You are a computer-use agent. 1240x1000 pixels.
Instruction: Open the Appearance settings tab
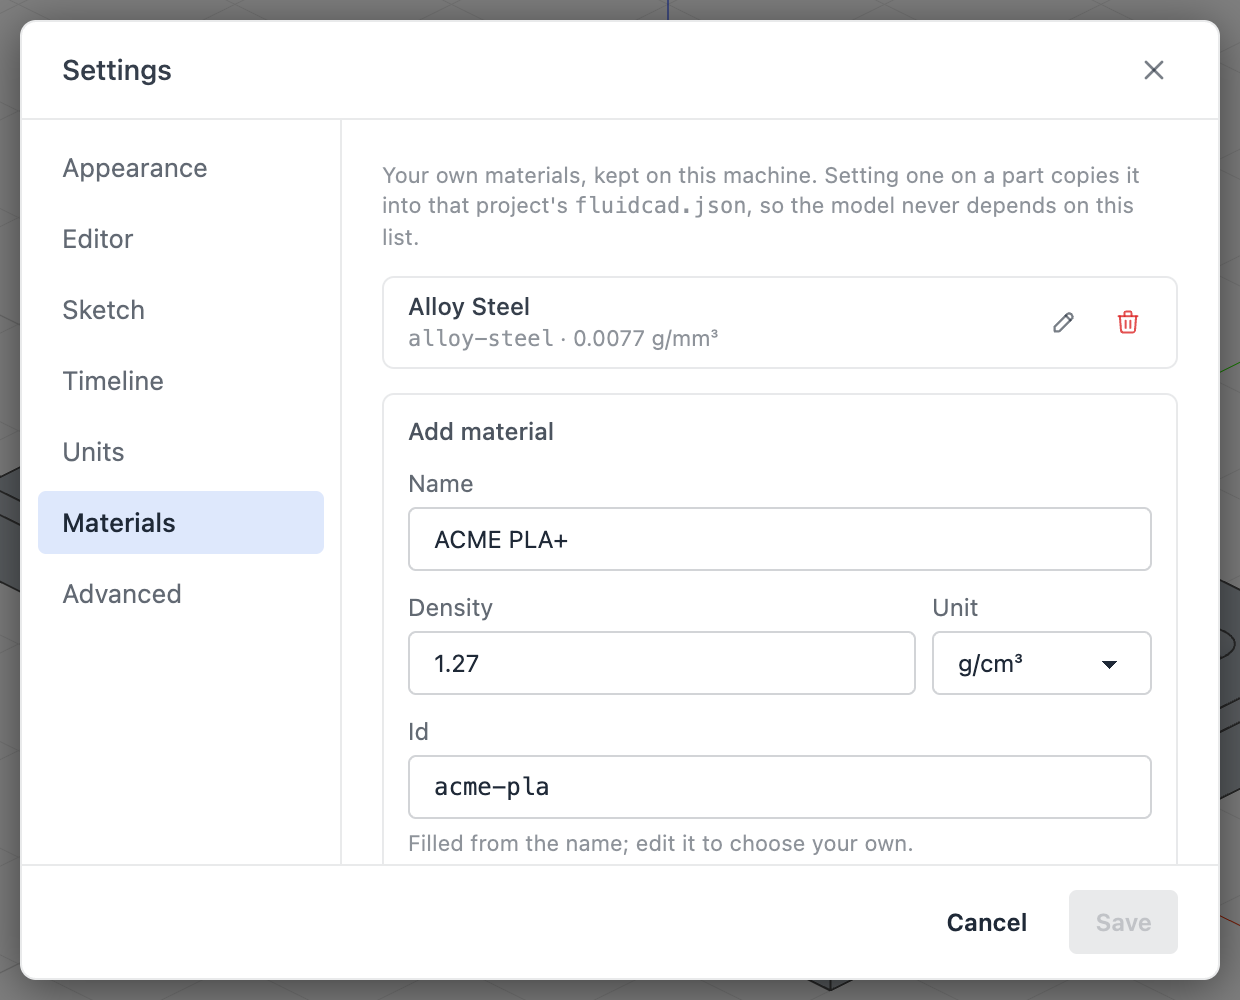click(181, 168)
